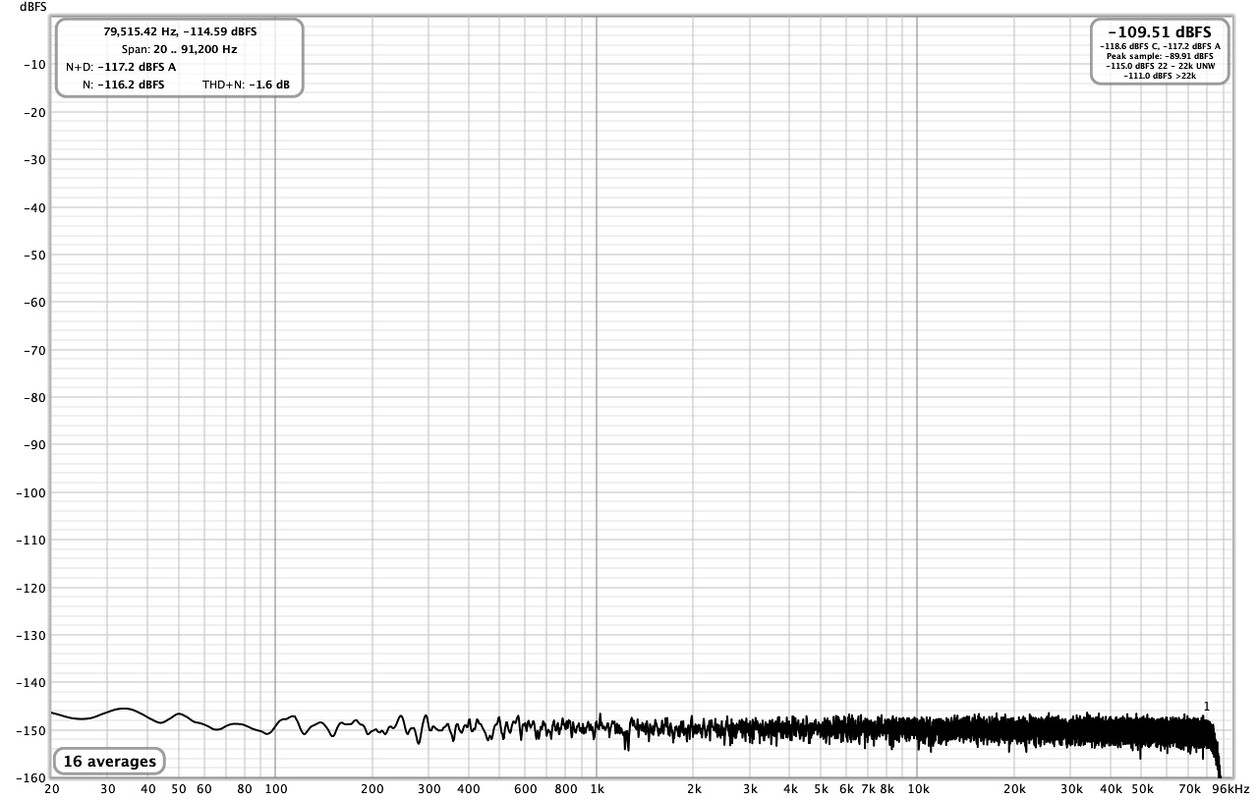Screen dimensions: 1258x800
Task: Click the large "-109.51 dBFS" level readout
Action: 1159,31
